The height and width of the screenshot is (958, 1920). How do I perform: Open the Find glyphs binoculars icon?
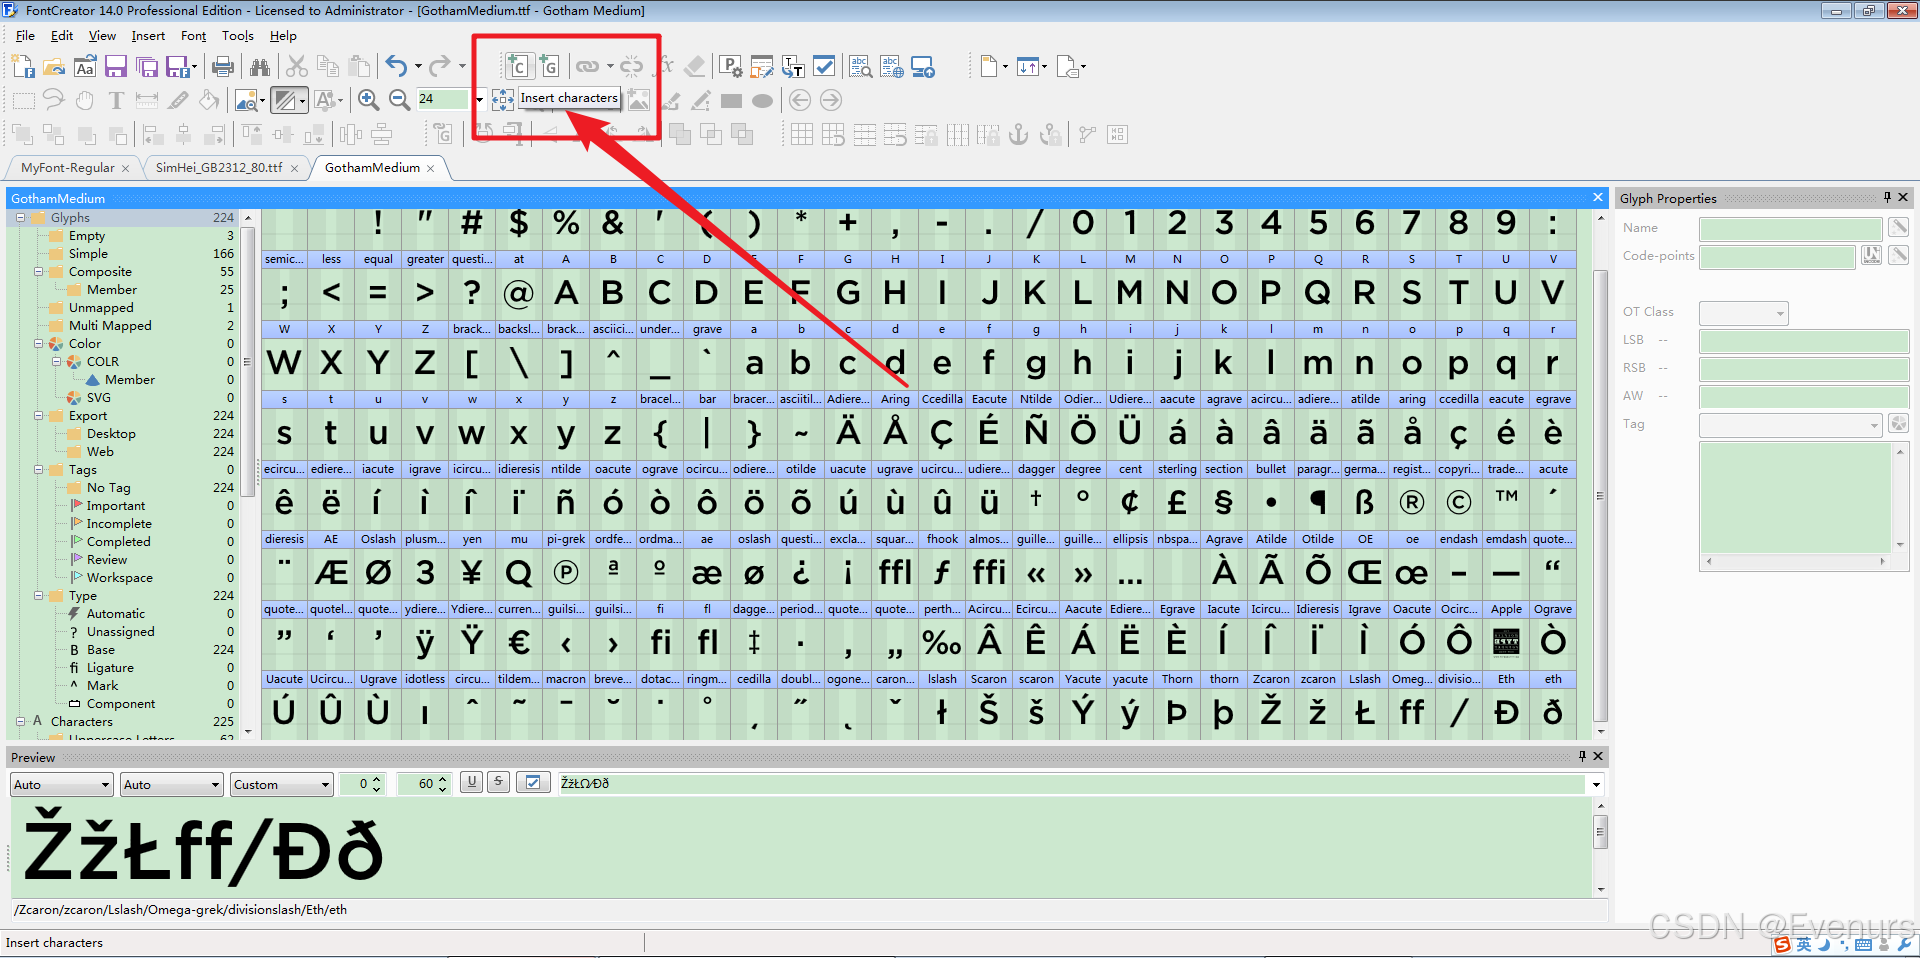click(x=260, y=66)
